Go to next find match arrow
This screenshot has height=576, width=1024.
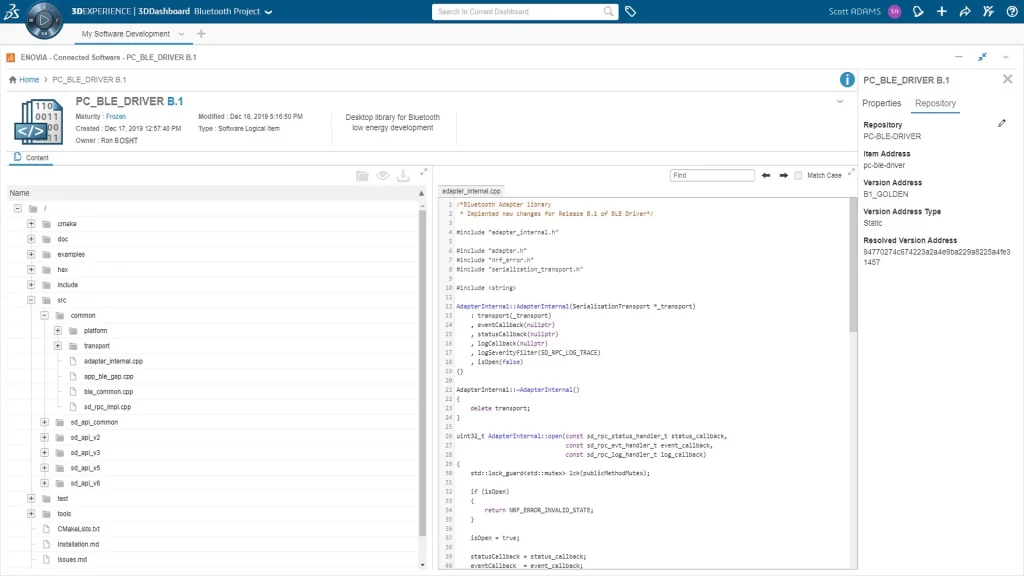784,175
